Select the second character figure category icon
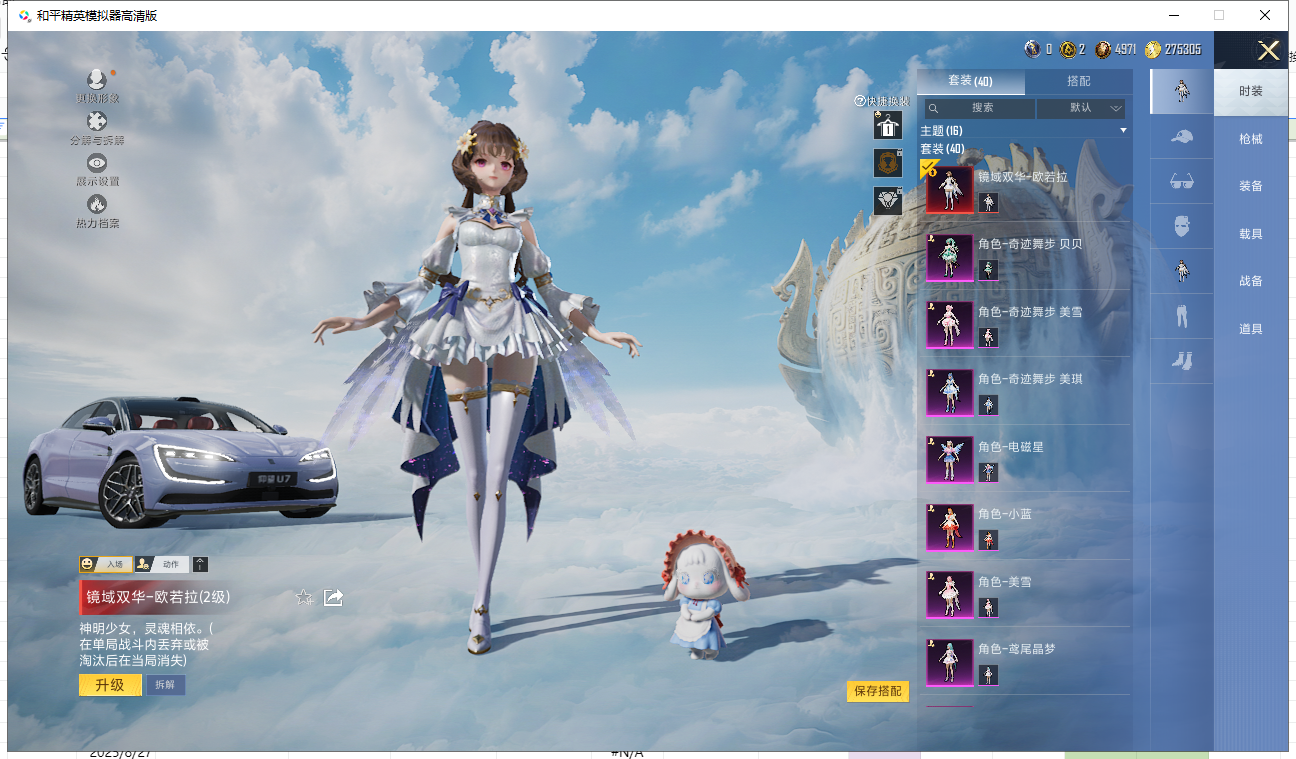This screenshot has height=759, width=1296. point(1181,271)
